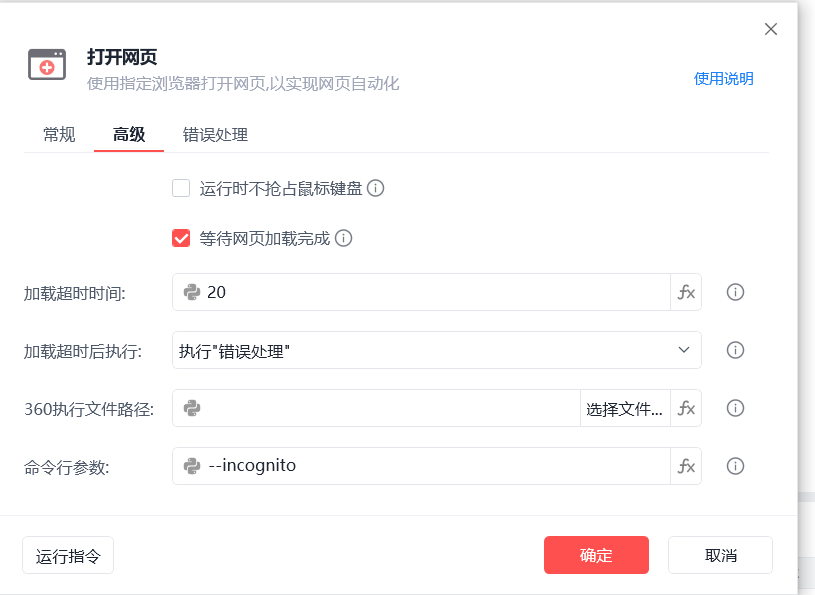The image size is (815, 595).
Task: Show info tooltip next to 等待网页加载完成
Action: click(343, 239)
